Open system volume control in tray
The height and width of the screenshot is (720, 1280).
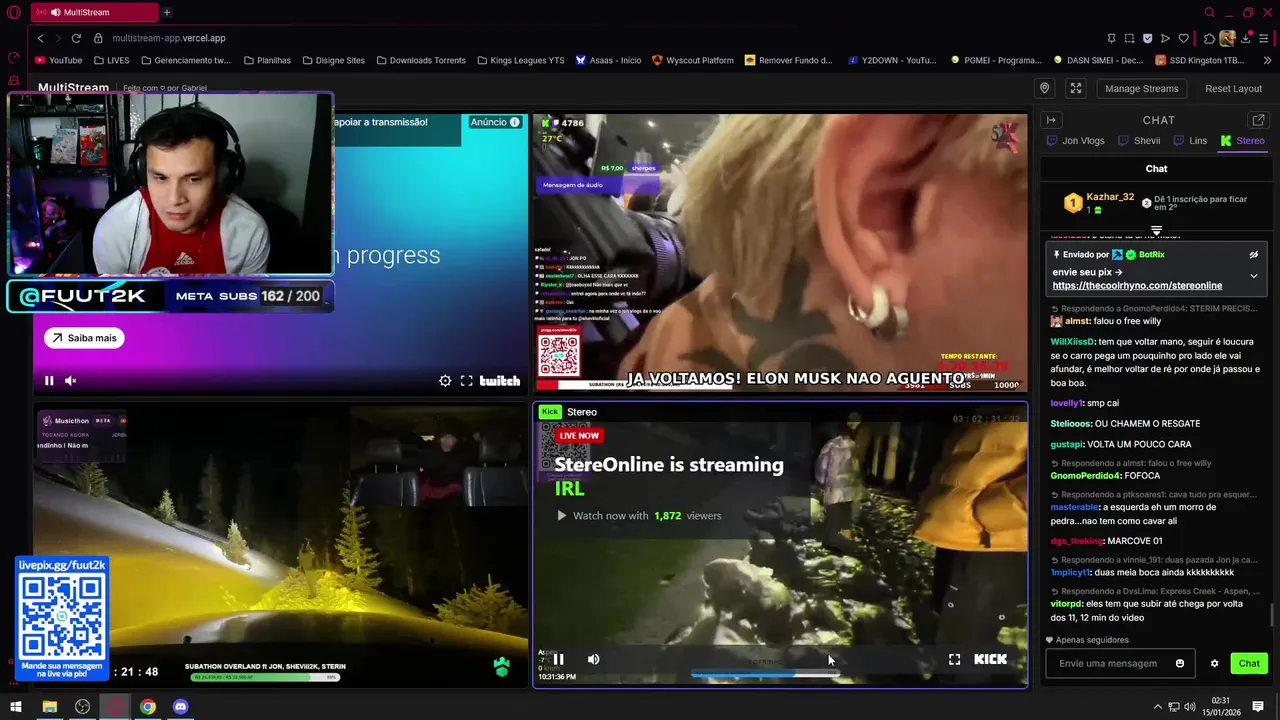[x=1192, y=707]
